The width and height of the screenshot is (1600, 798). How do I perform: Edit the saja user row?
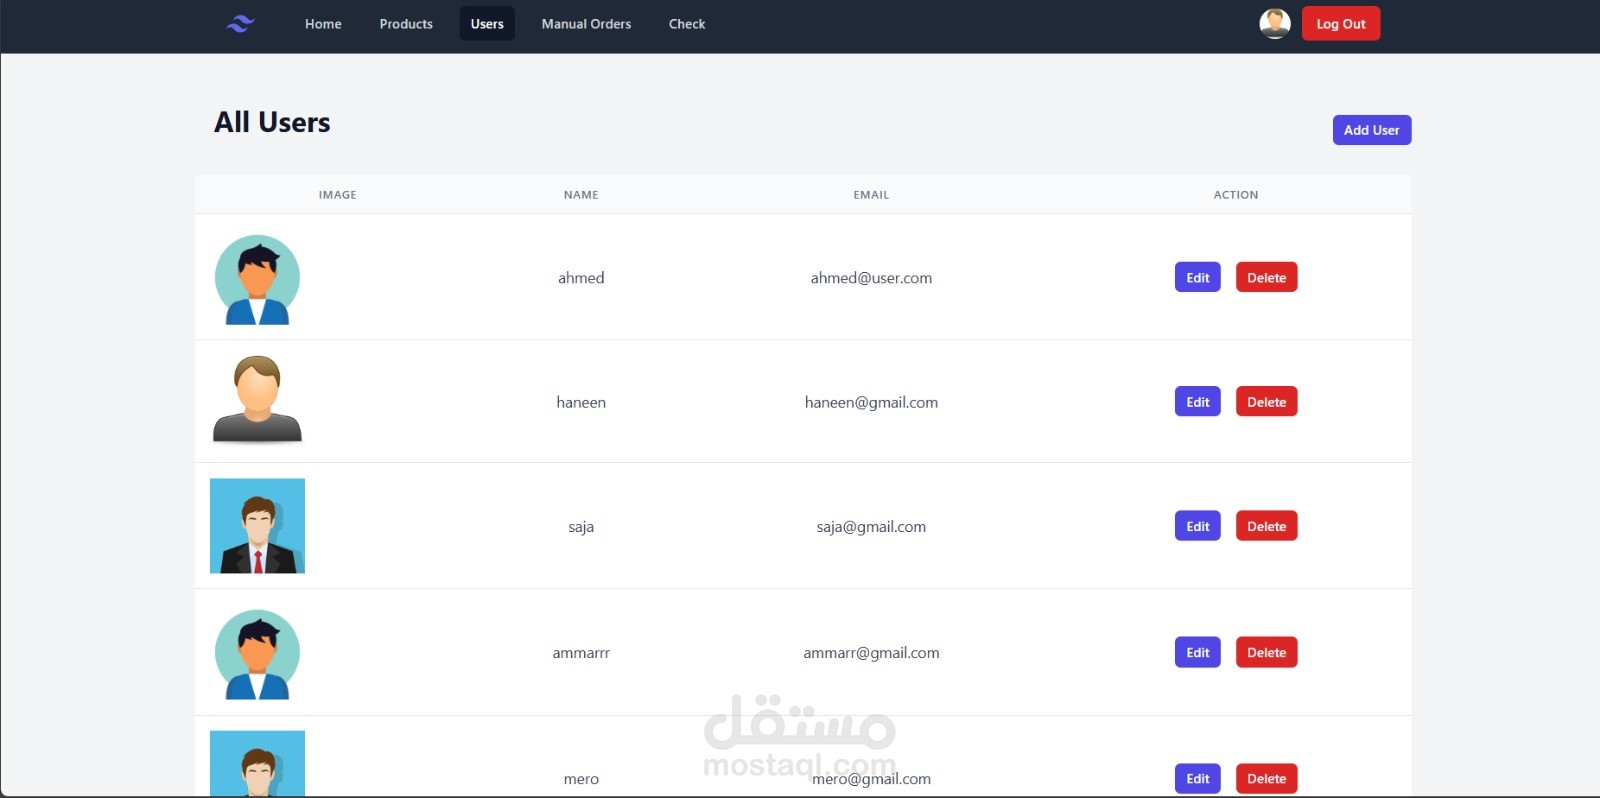[x=1198, y=526]
